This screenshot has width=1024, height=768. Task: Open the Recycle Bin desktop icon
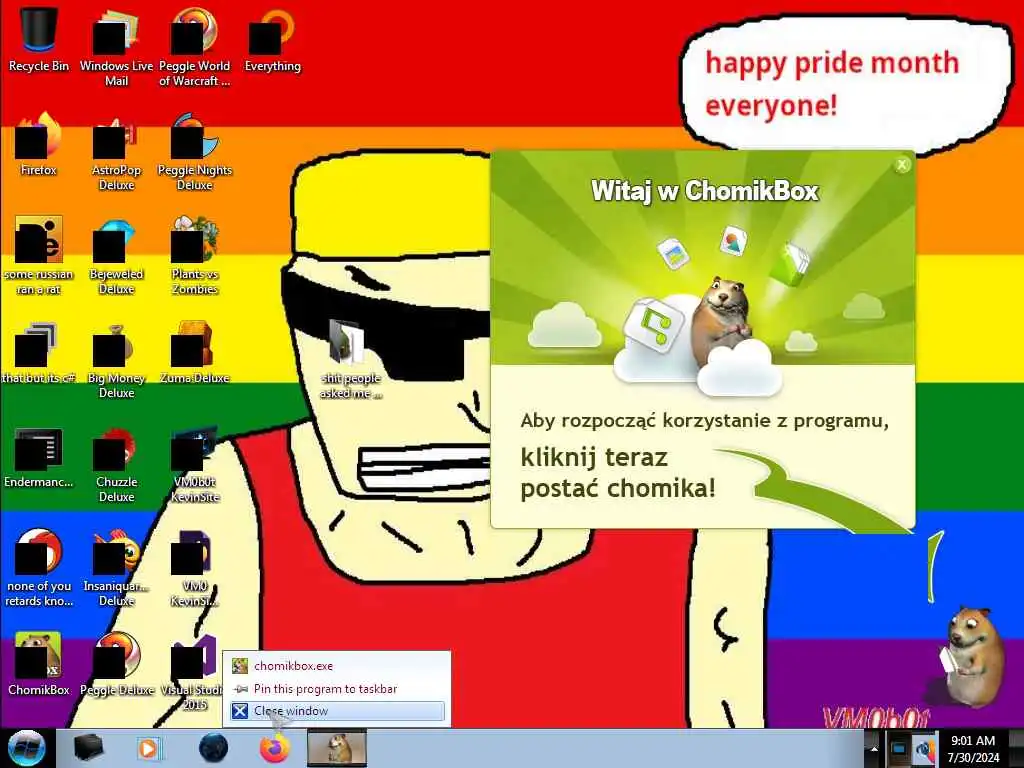tap(39, 39)
